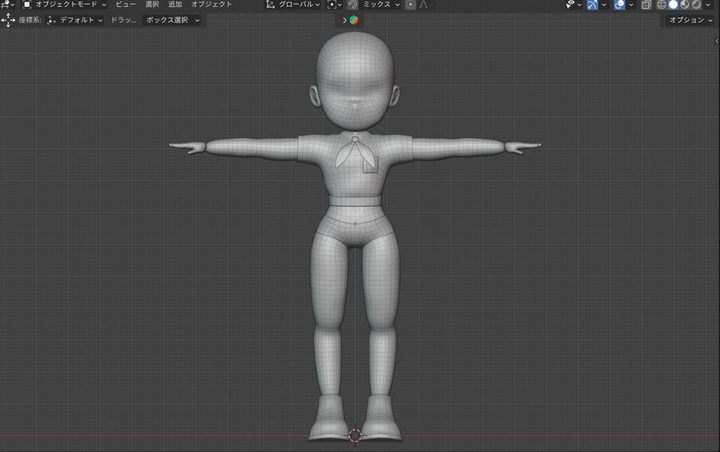720x452 pixels.
Task: Open the ボックス選択 drag action dropdown
Action: tap(172, 20)
